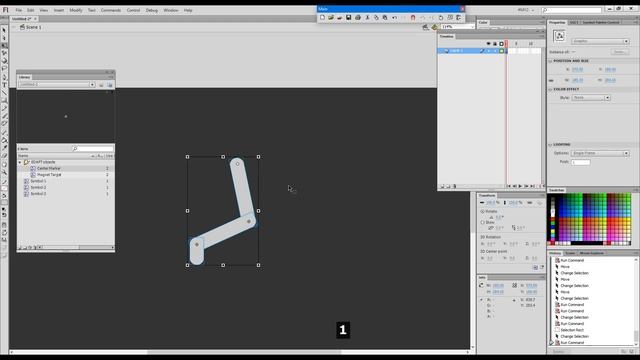
Task: Switch to the Swatches tab
Action: click(556, 190)
